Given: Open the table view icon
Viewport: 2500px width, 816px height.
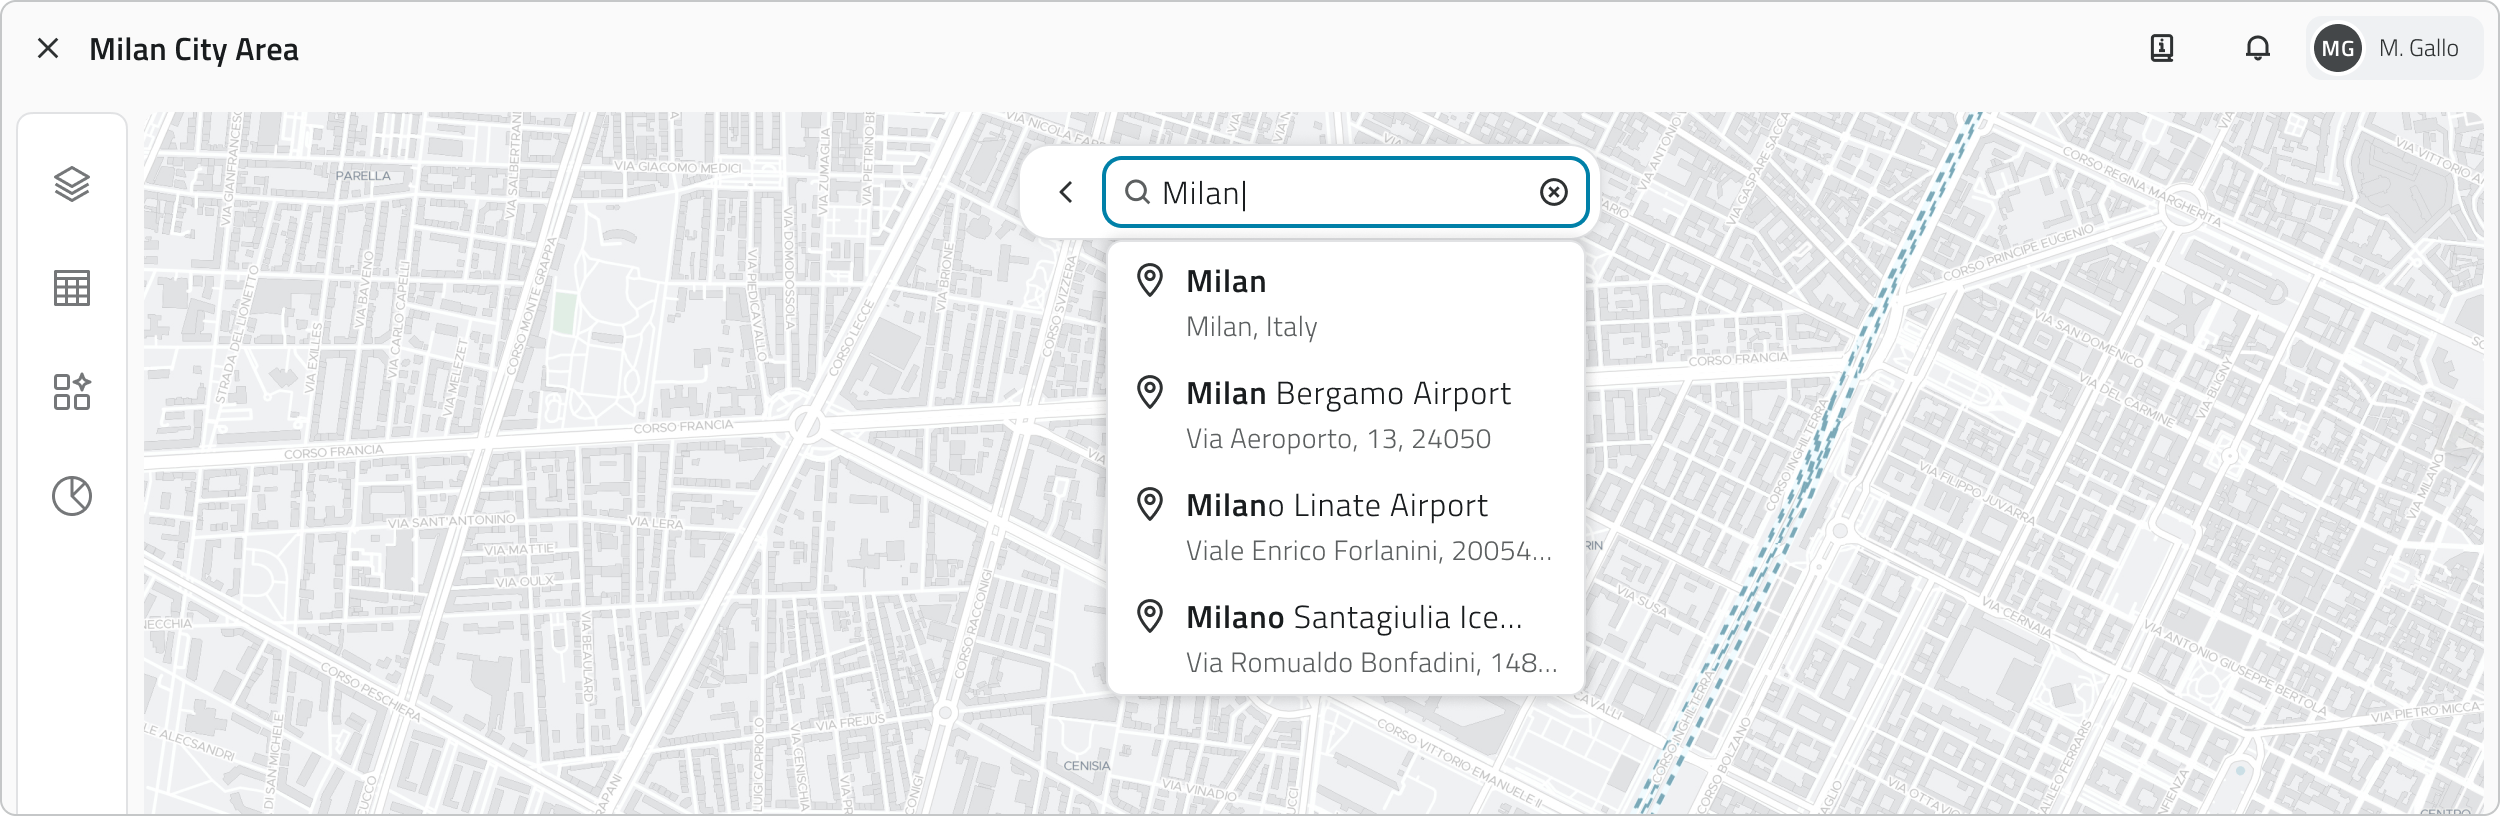Looking at the screenshot, I should coord(72,288).
